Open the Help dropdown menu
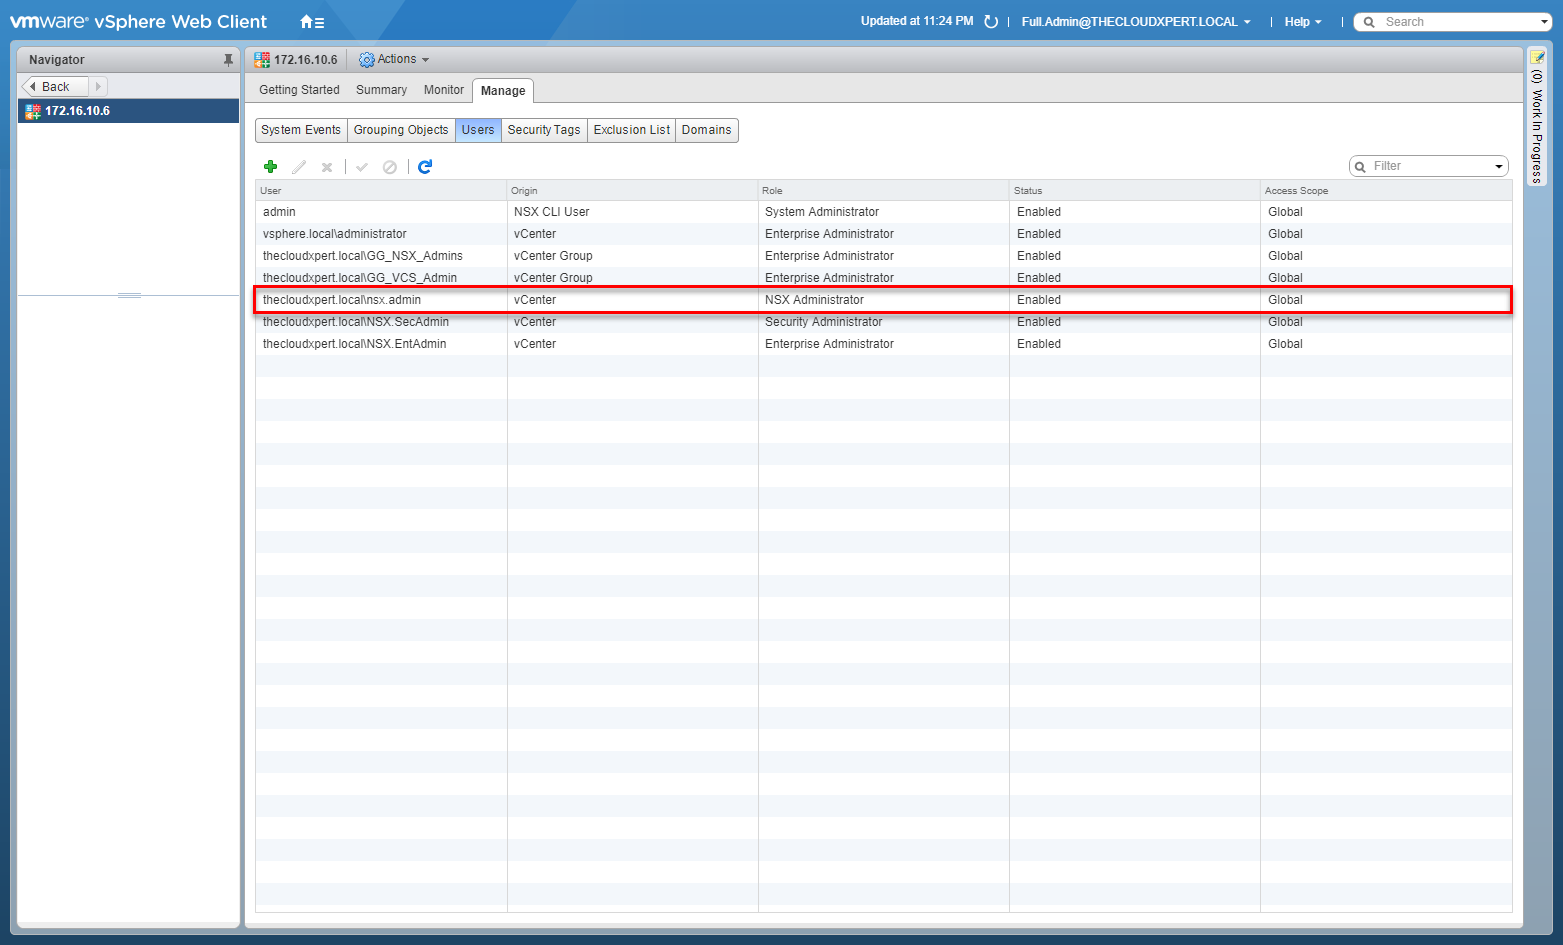The image size is (1563, 945). [1302, 22]
